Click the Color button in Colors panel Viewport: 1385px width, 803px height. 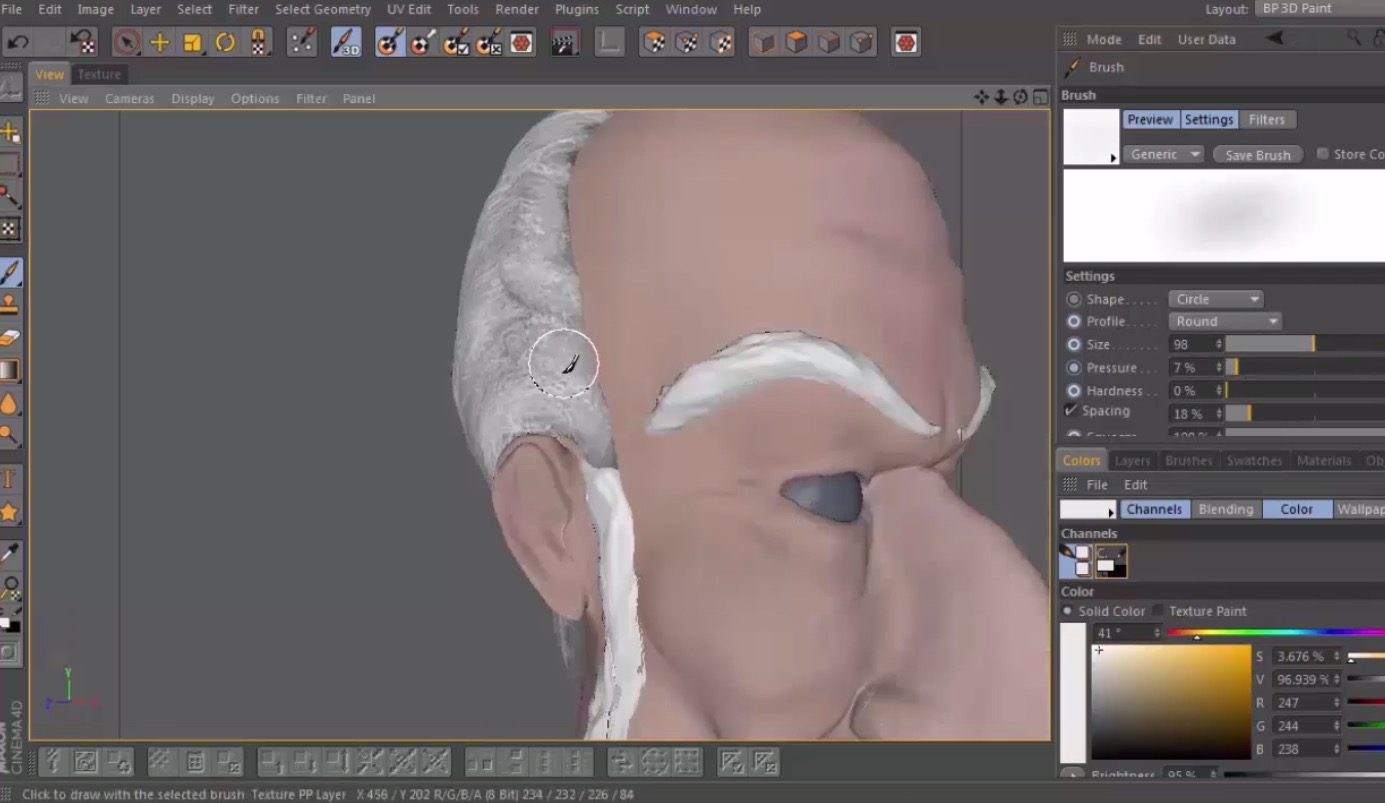(x=1297, y=509)
